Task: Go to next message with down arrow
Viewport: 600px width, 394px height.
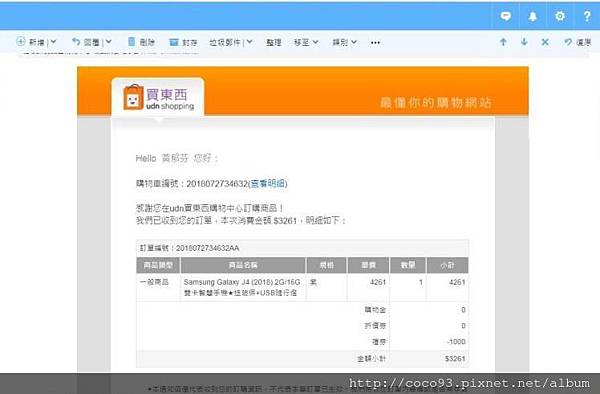Action: [x=524, y=42]
